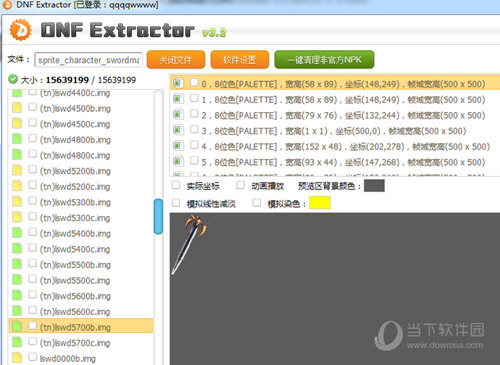Check the box next to (tn)lswd4500b.img
This screenshot has width=500, height=365.
coord(32,107)
